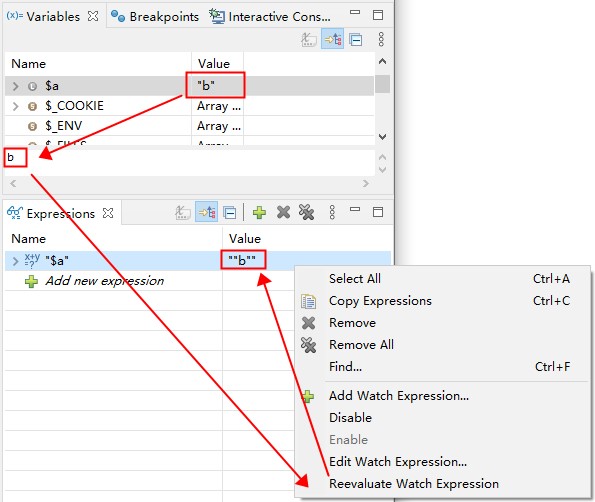
Task: Toggle Show Logical Structure in Expressions toolbar
Action: pos(206,212)
